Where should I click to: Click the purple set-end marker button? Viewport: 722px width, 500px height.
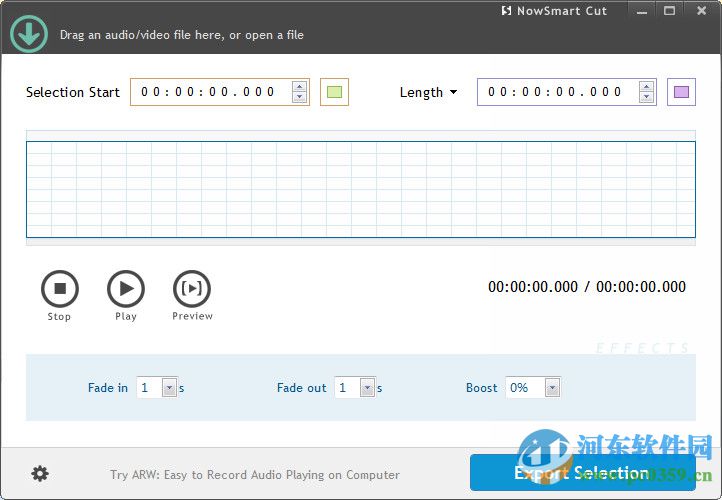[681, 92]
